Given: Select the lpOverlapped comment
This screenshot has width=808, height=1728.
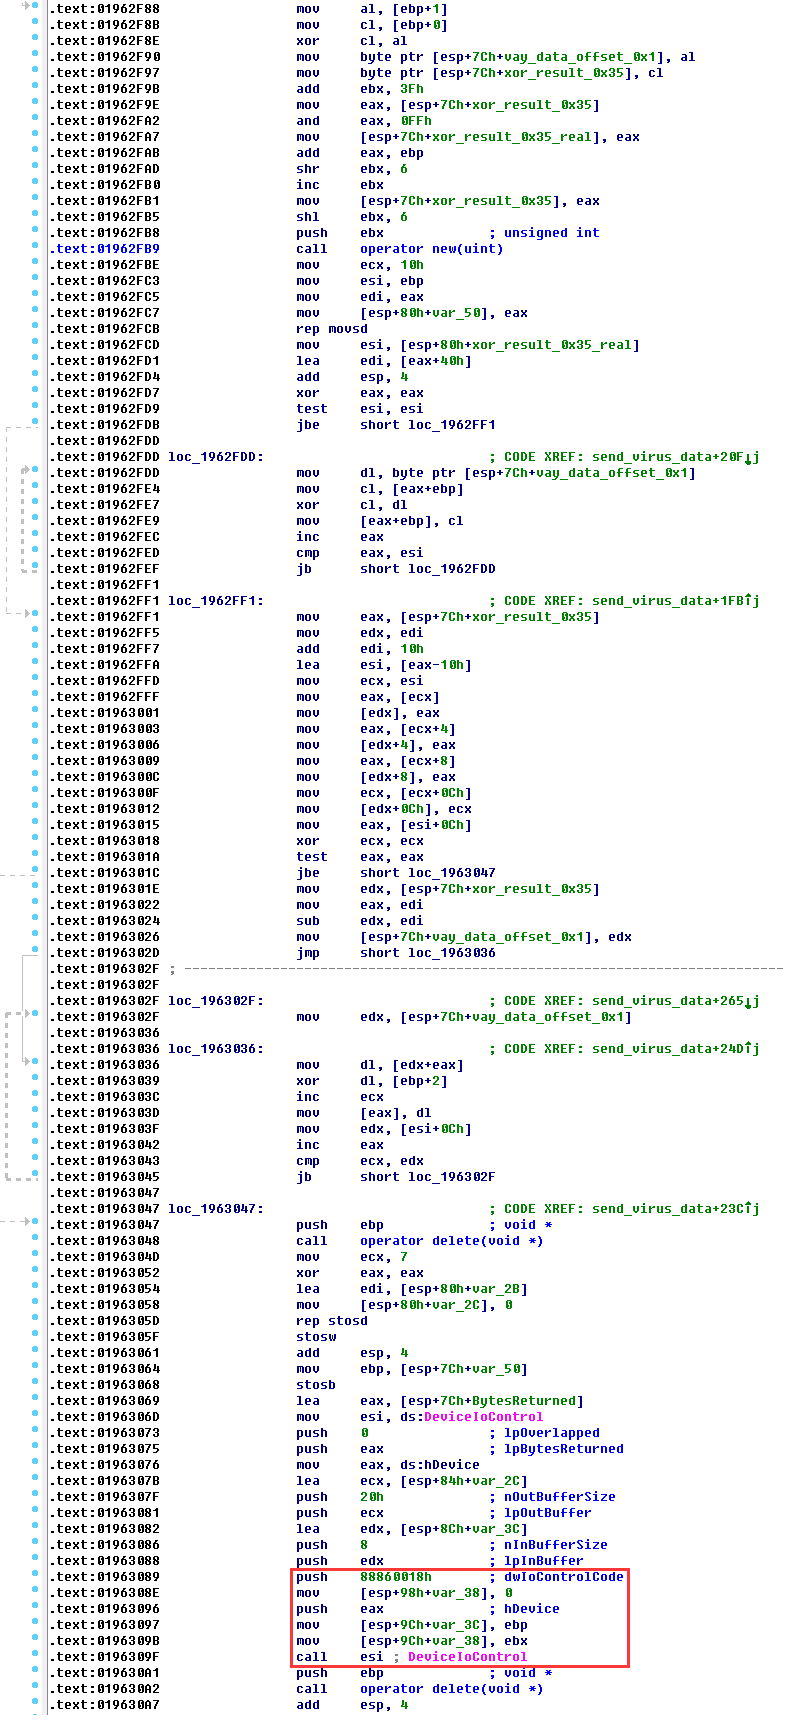Looking at the screenshot, I should [552, 1433].
